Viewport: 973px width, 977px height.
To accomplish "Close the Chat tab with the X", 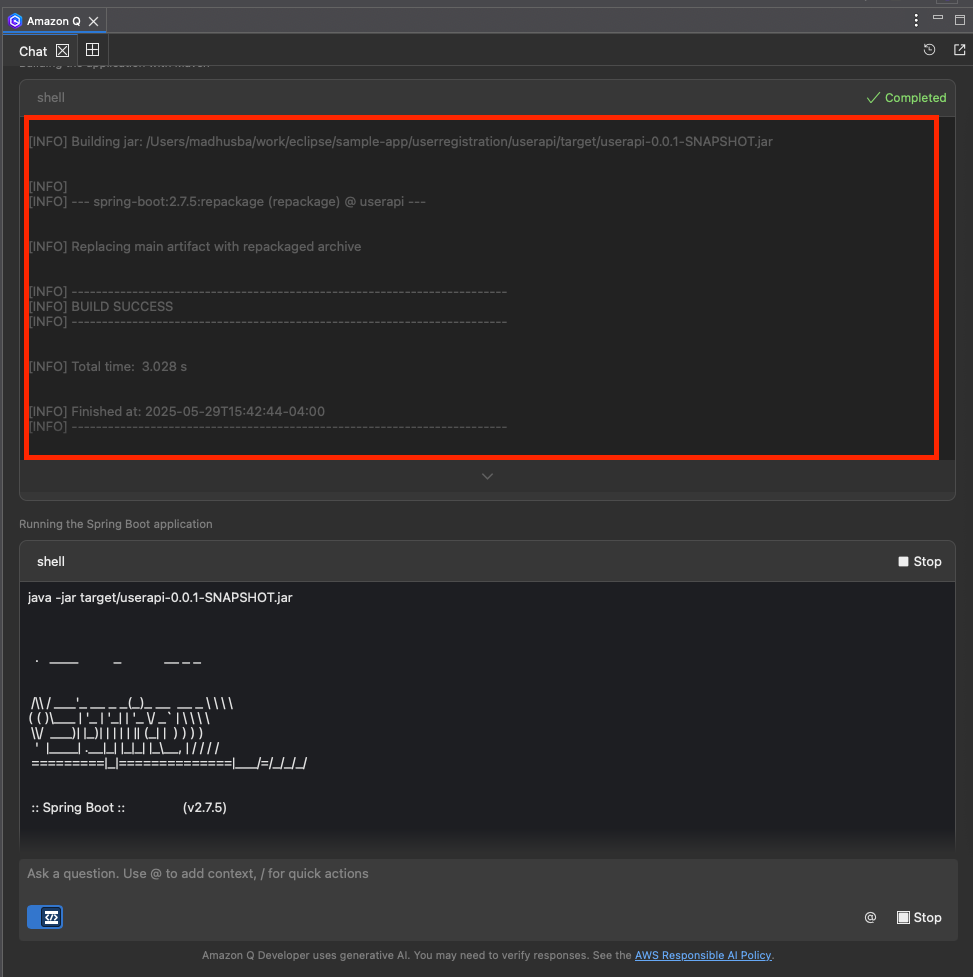I will tap(62, 49).
